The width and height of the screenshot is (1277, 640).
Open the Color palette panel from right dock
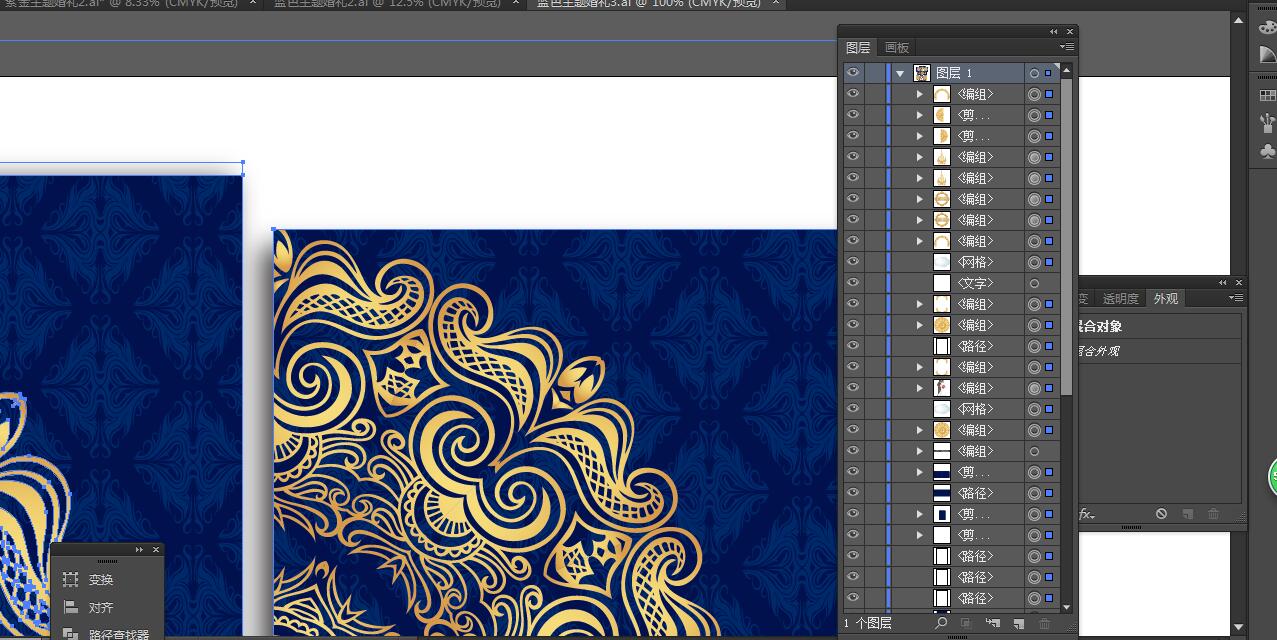[1266, 28]
